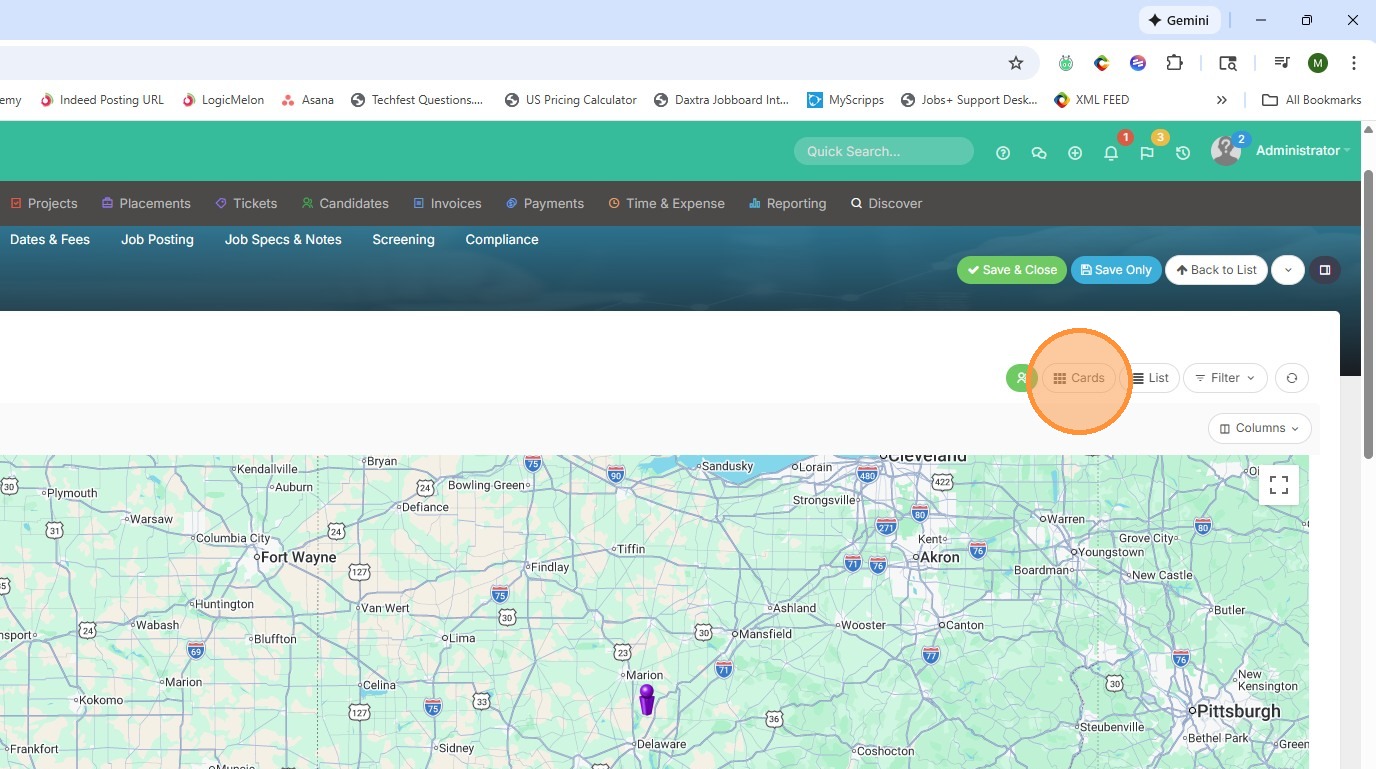Show more bookmarks with double chevron

pos(1221,100)
